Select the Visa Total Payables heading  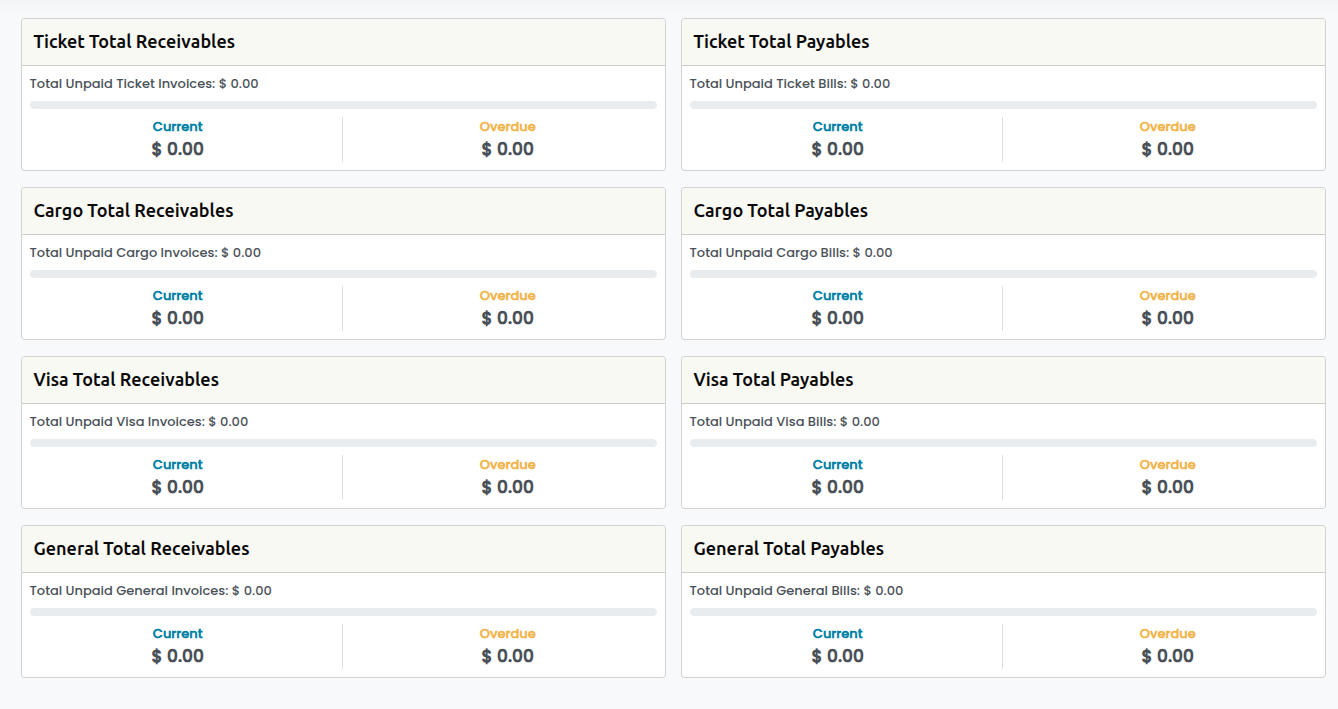click(x=773, y=380)
